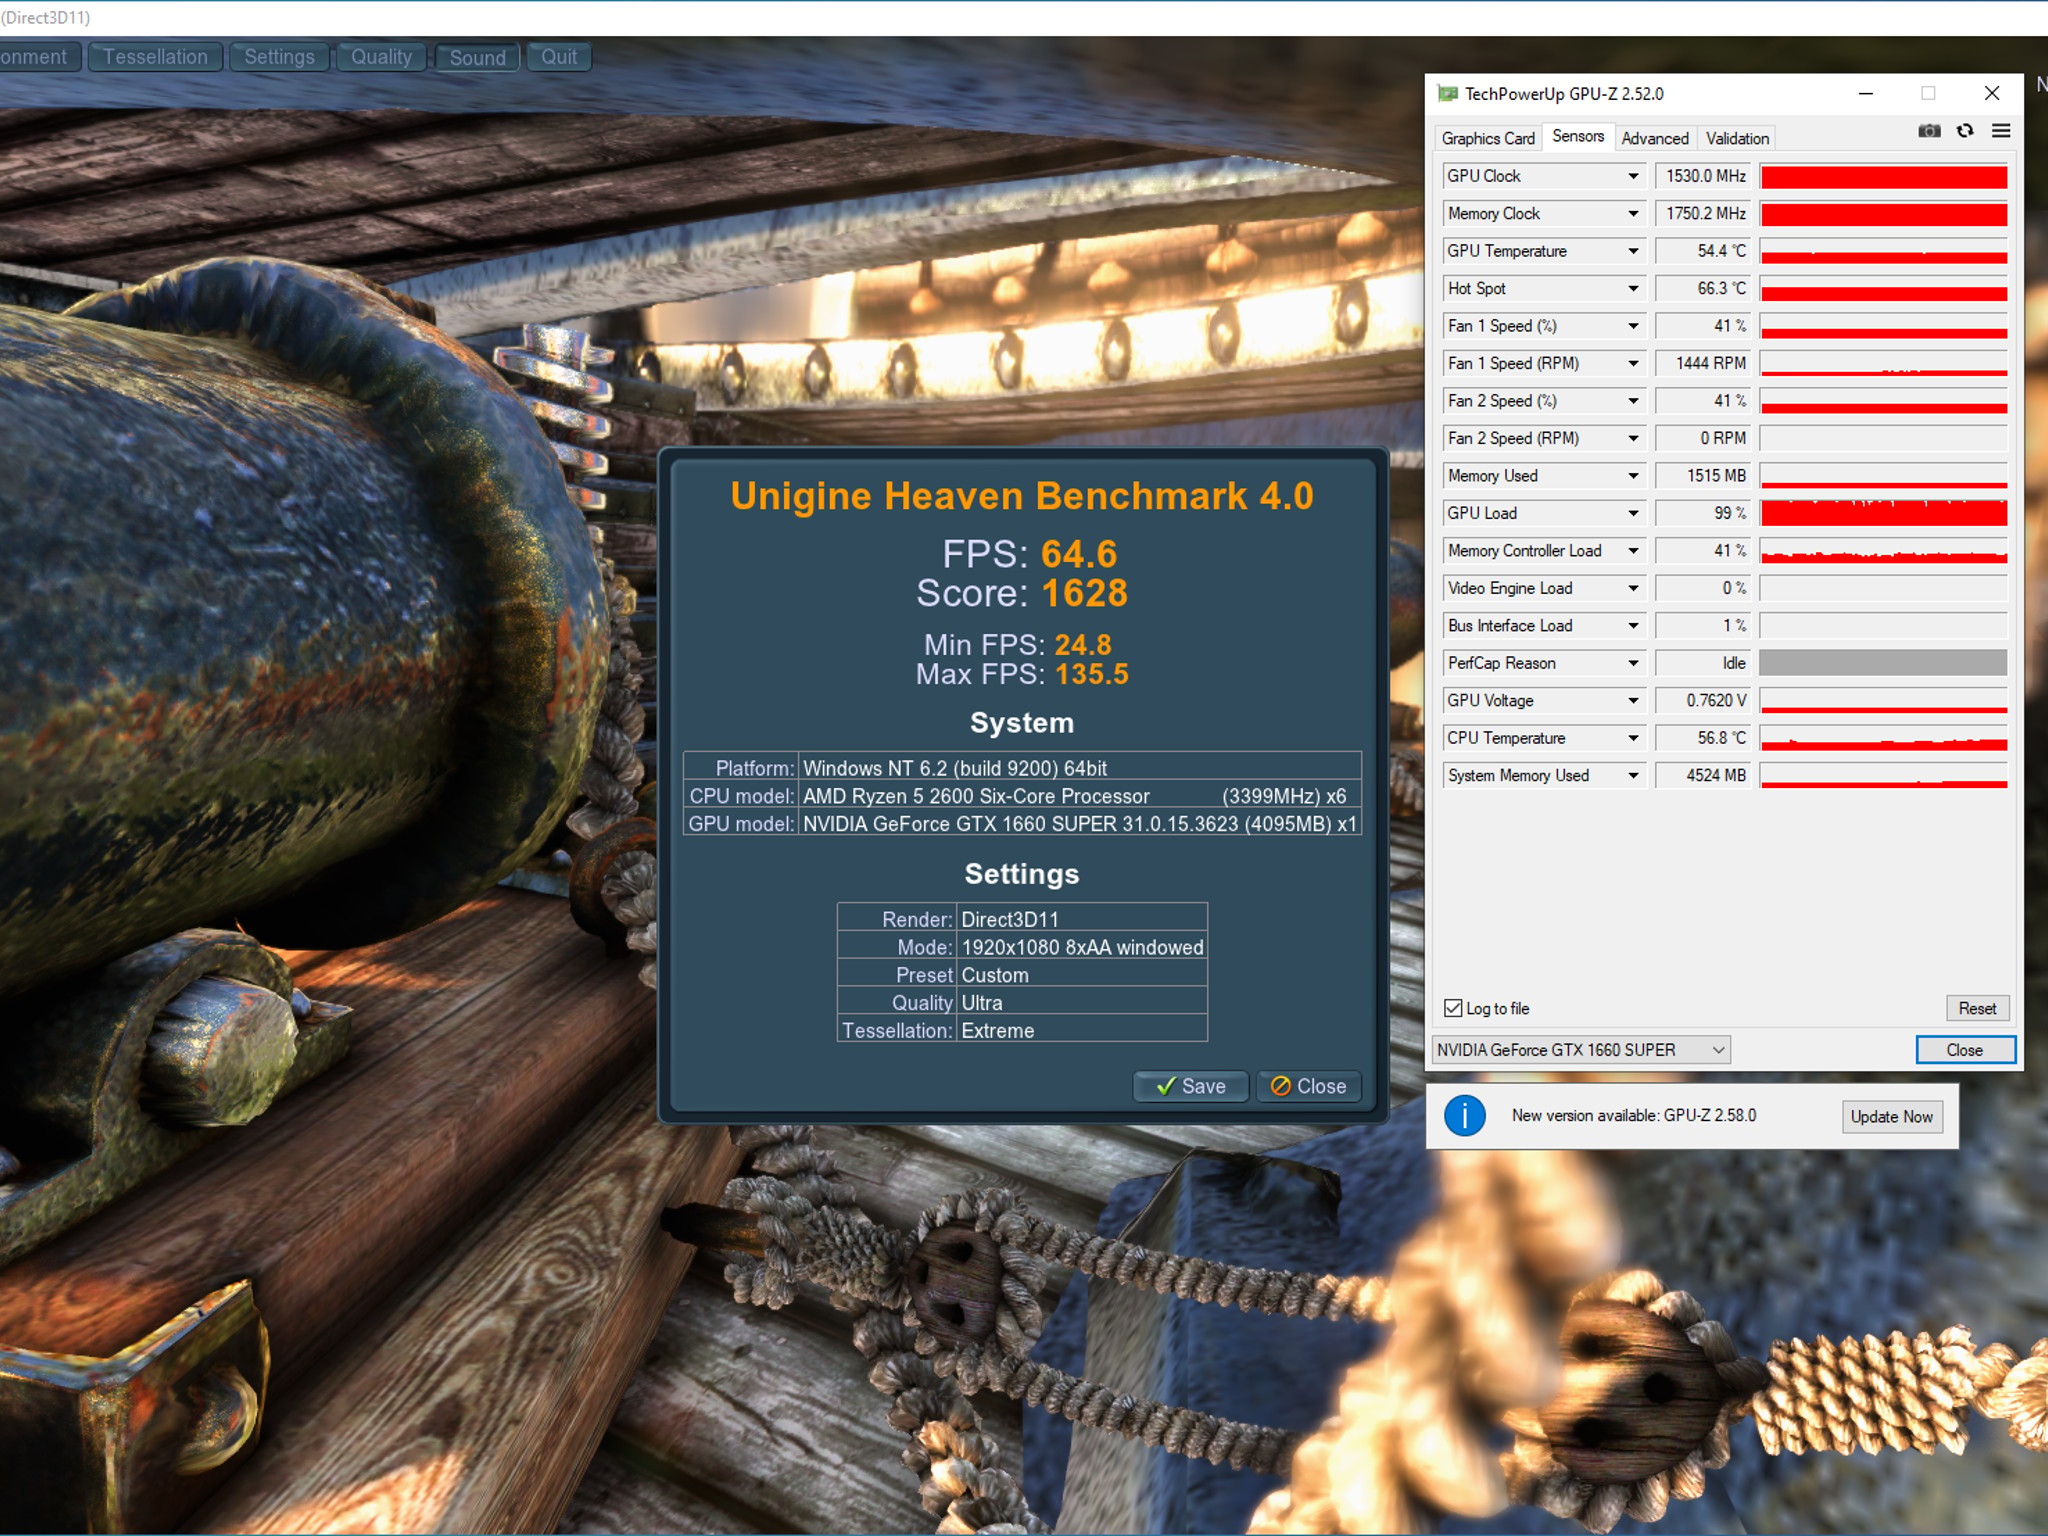
Task: Select the Sensors tab
Action: point(1578,136)
